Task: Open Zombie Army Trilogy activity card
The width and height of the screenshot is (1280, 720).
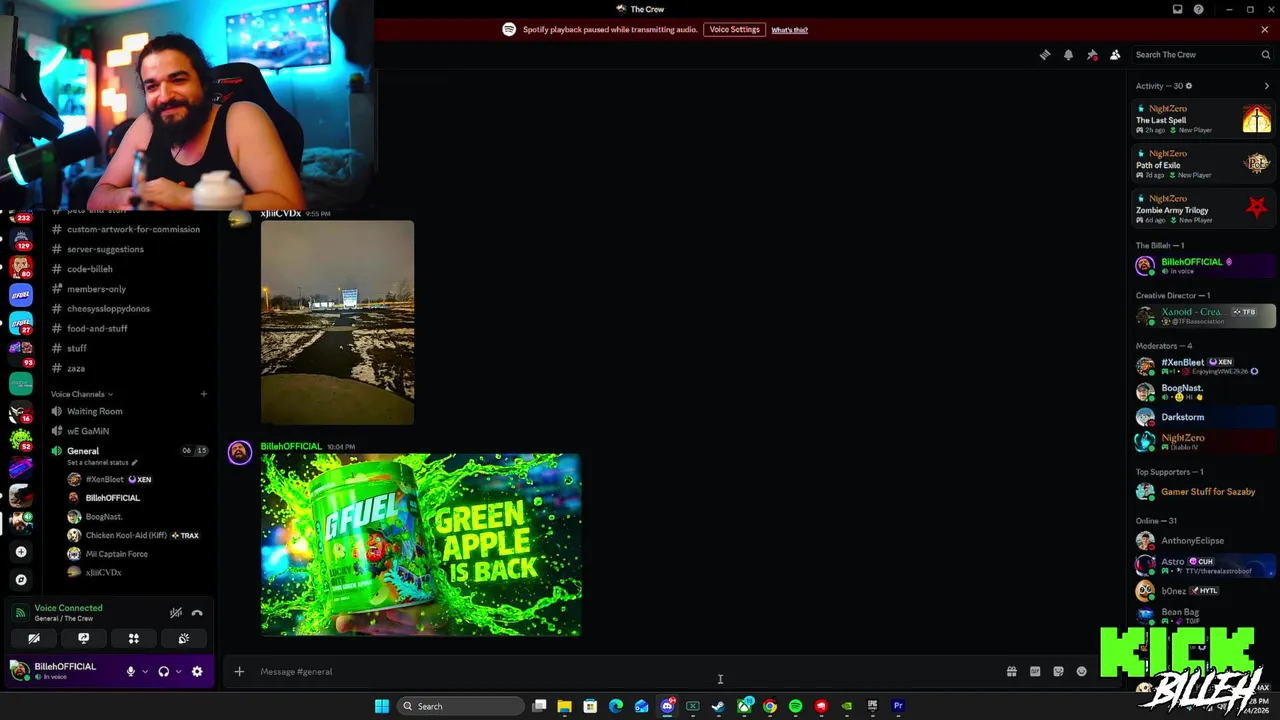Action: pyautogui.click(x=1203, y=209)
